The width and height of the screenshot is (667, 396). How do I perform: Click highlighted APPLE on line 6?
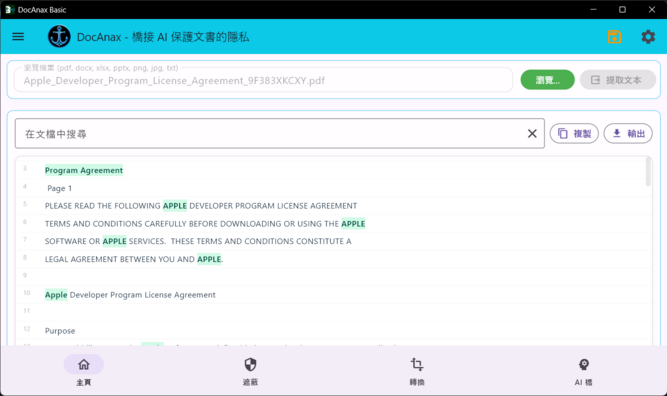click(353, 224)
